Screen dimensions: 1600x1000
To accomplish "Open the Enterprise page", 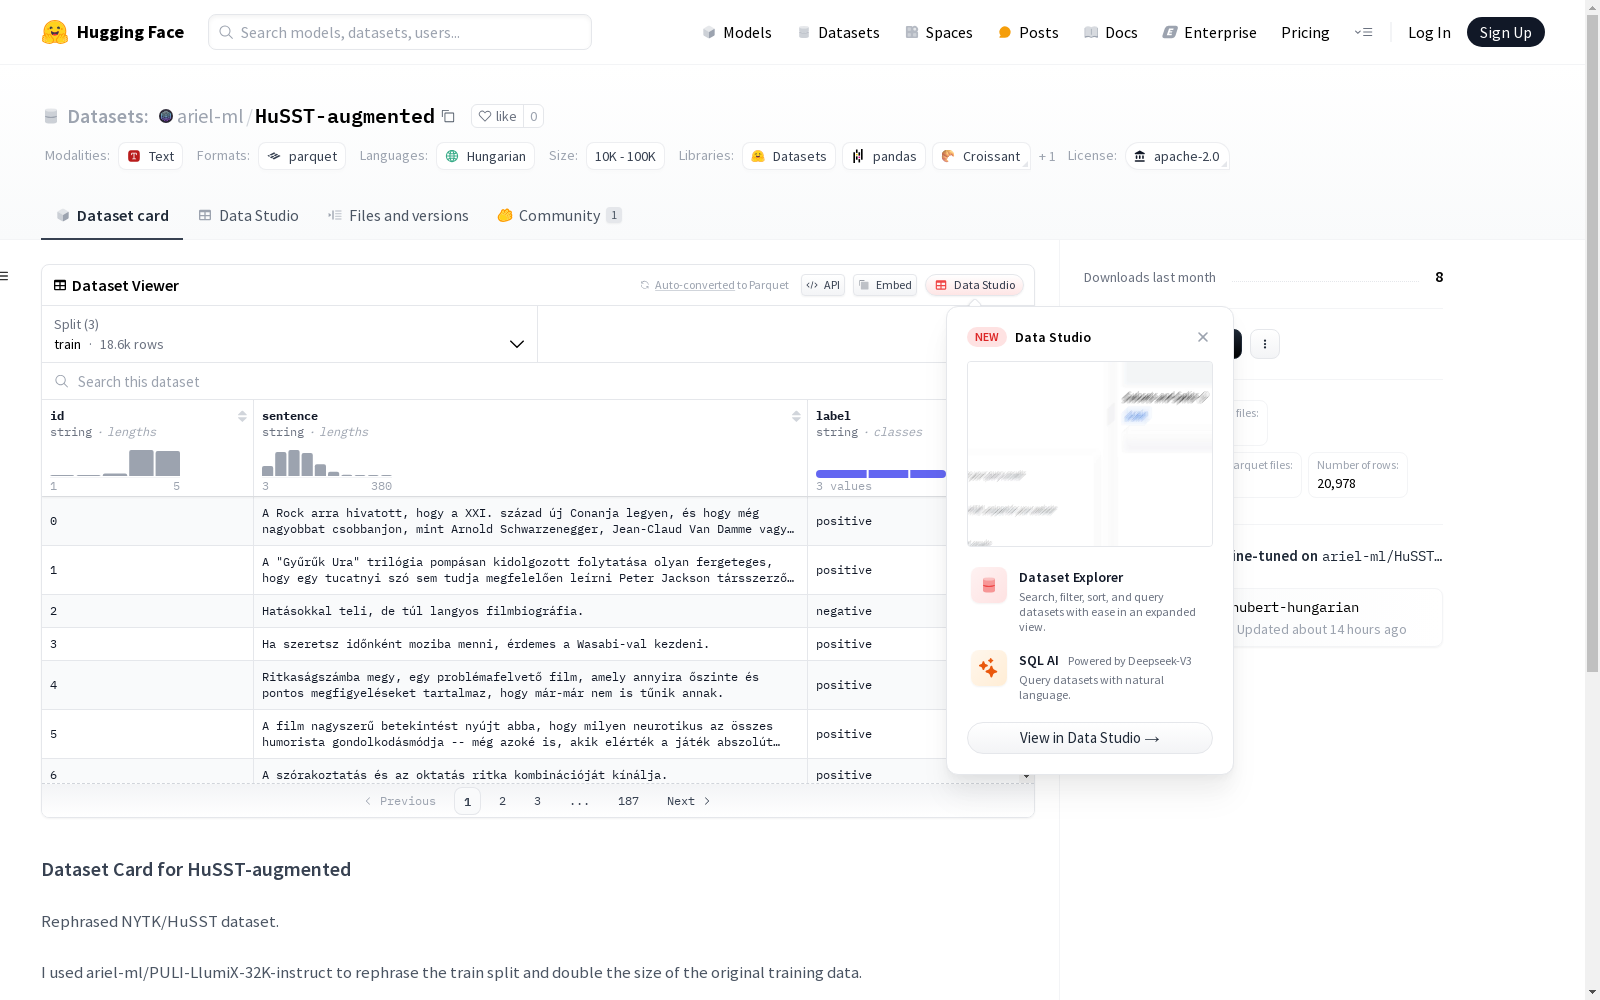I will point(1210,33).
